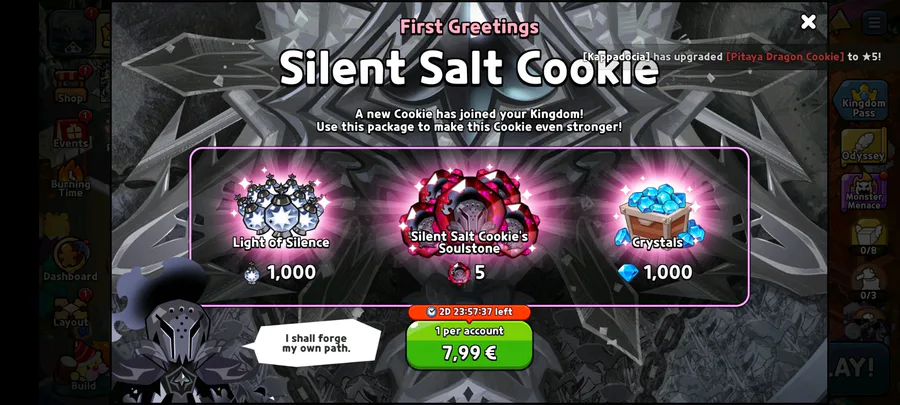Screen dimensions: 900x405
Task: Tap the Light of Silence item icon
Action: pyautogui.click(x=280, y=205)
